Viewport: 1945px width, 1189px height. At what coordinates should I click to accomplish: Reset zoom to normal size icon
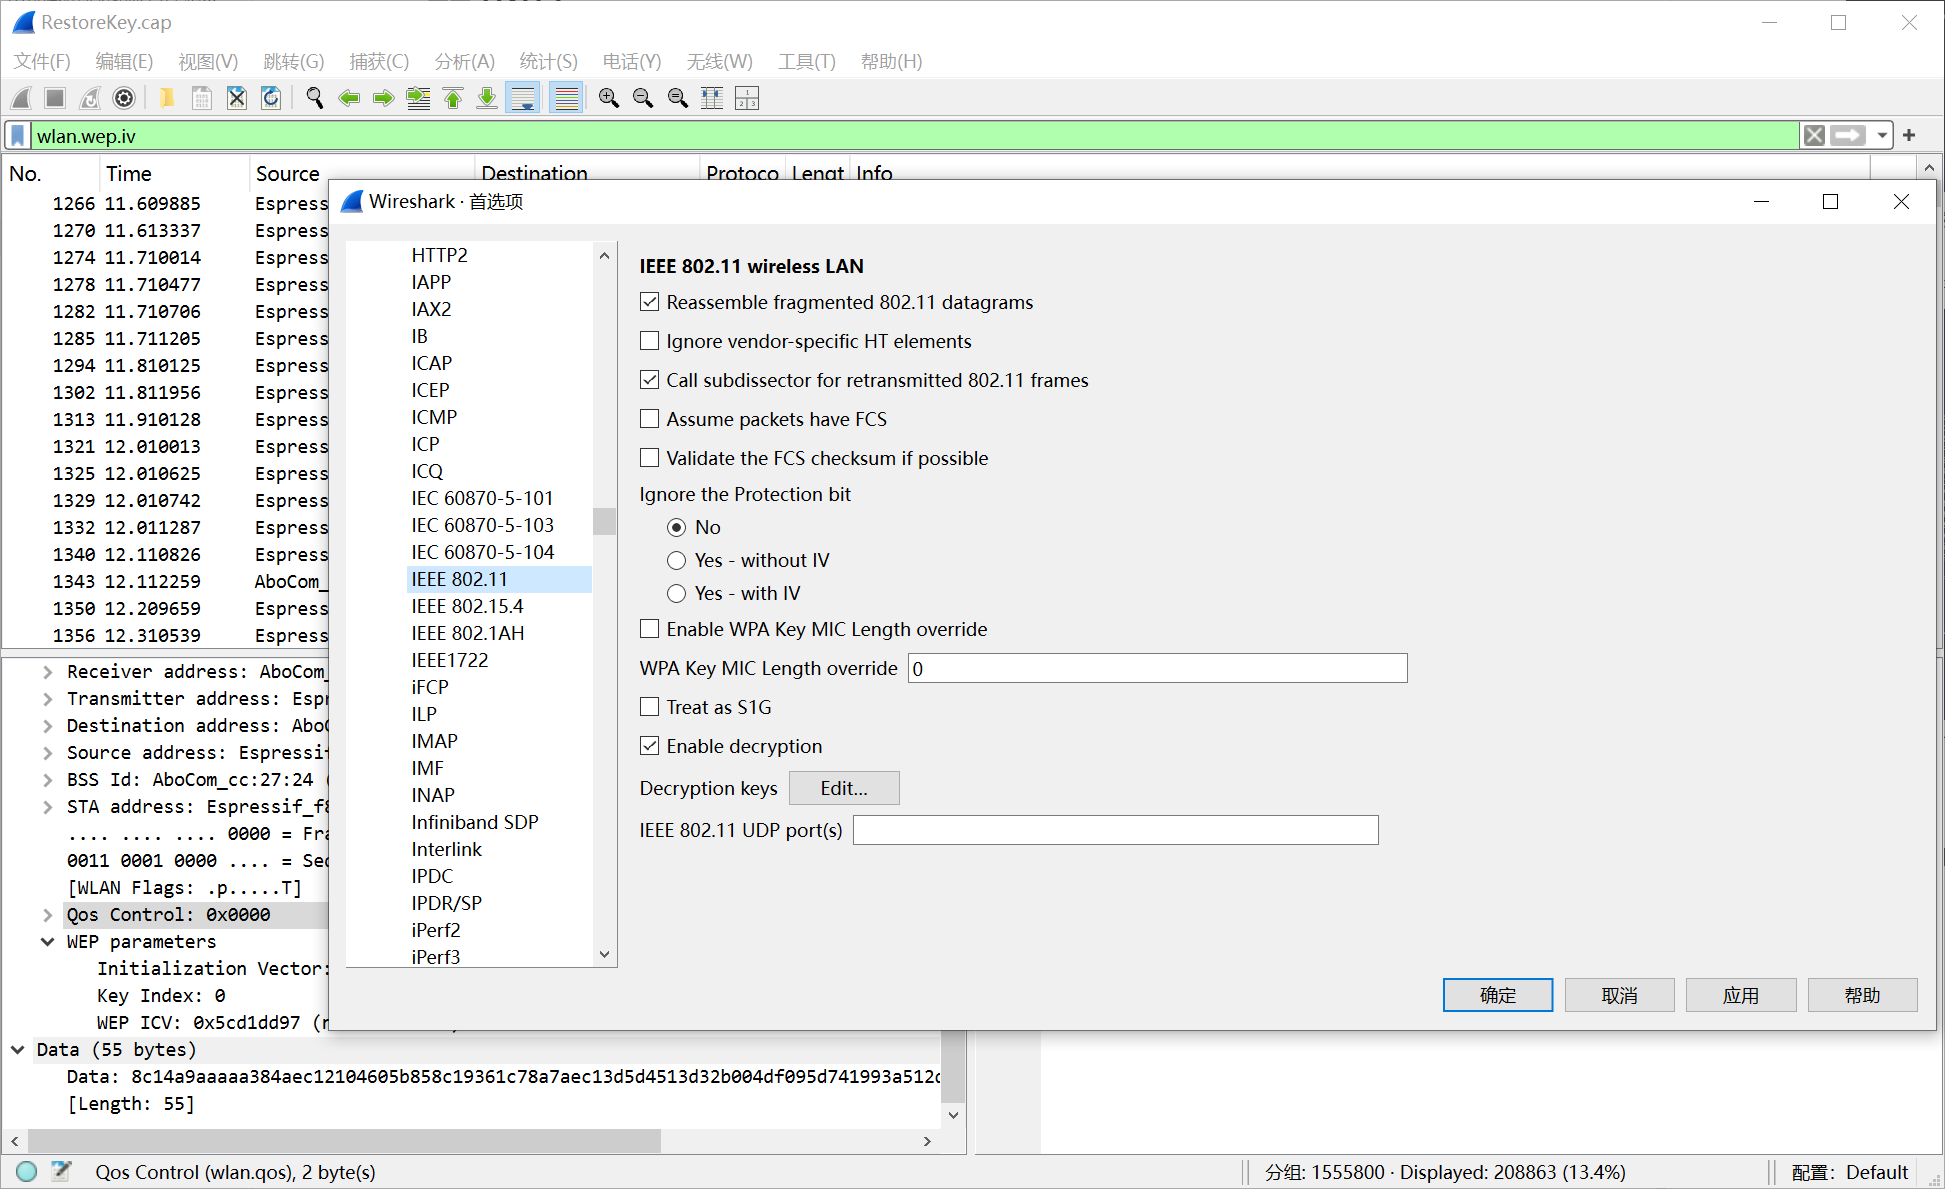pyautogui.click(x=678, y=98)
